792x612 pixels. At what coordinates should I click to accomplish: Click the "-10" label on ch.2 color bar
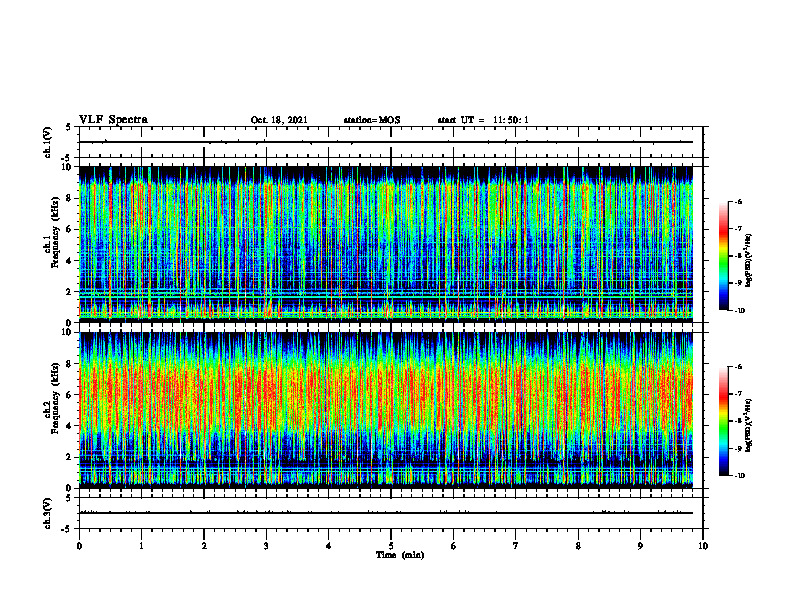(x=740, y=476)
